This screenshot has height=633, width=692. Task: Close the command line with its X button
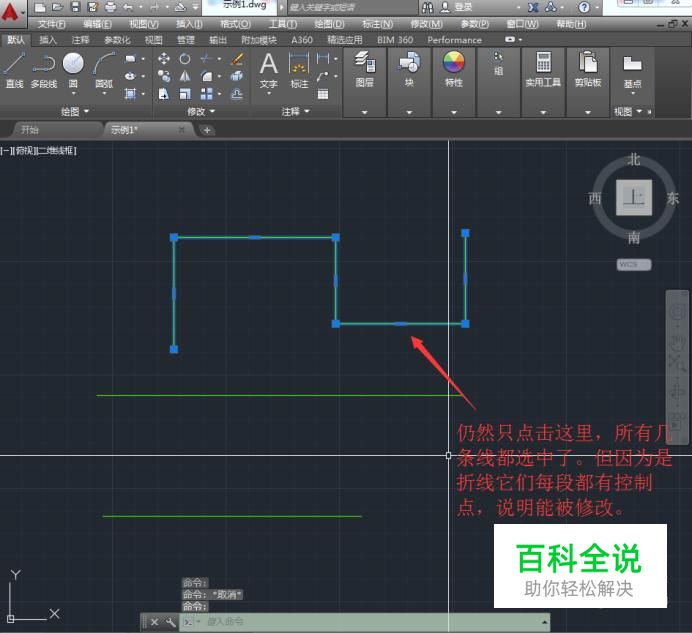[x=154, y=622]
